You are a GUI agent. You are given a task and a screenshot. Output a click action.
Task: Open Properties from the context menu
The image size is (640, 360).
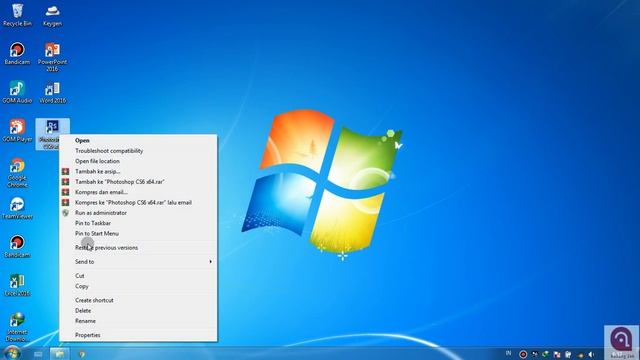coord(138,335)
